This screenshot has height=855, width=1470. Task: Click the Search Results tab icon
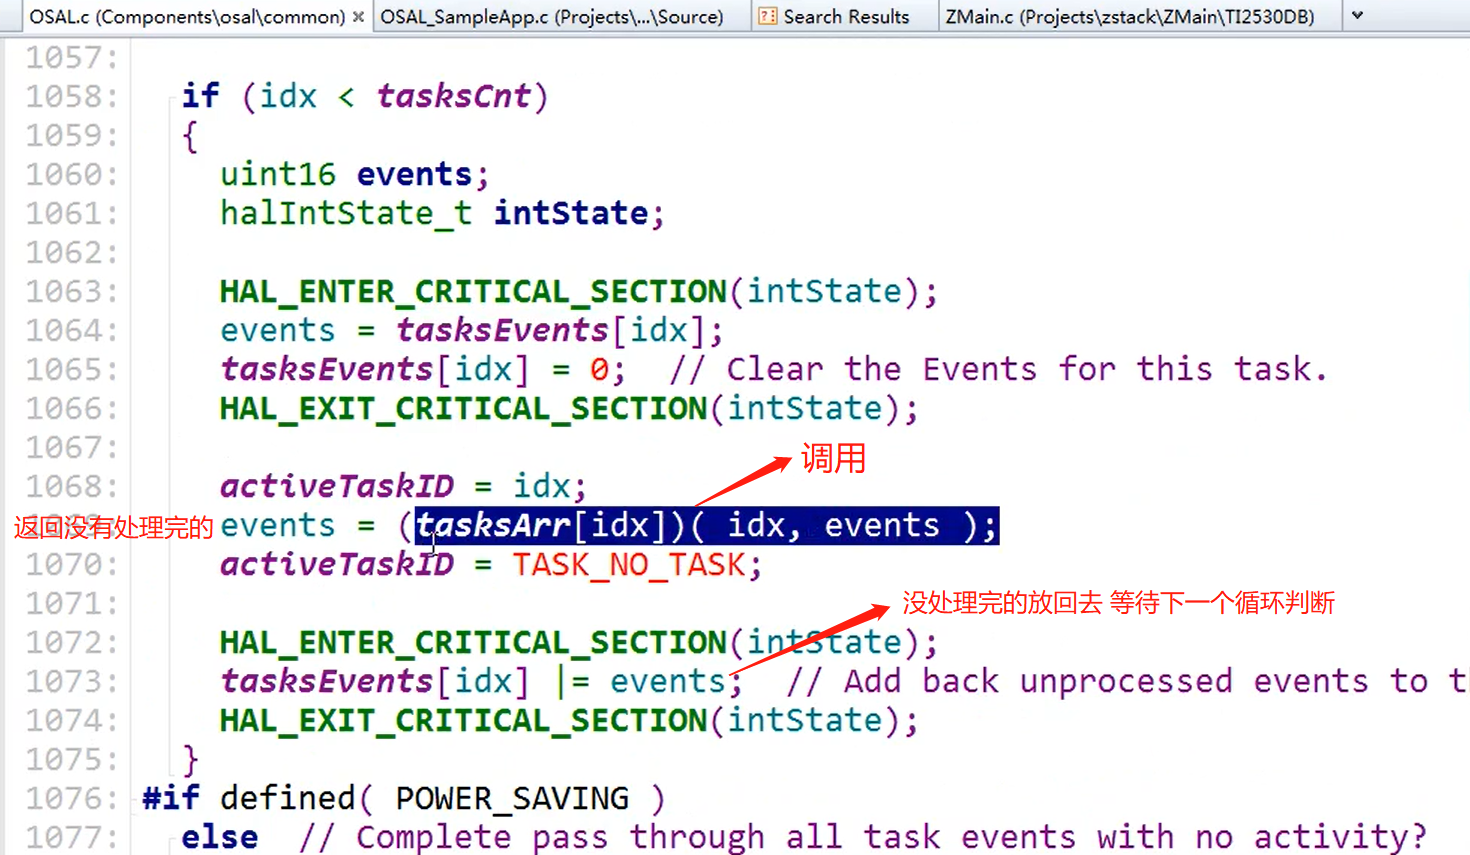767,17
